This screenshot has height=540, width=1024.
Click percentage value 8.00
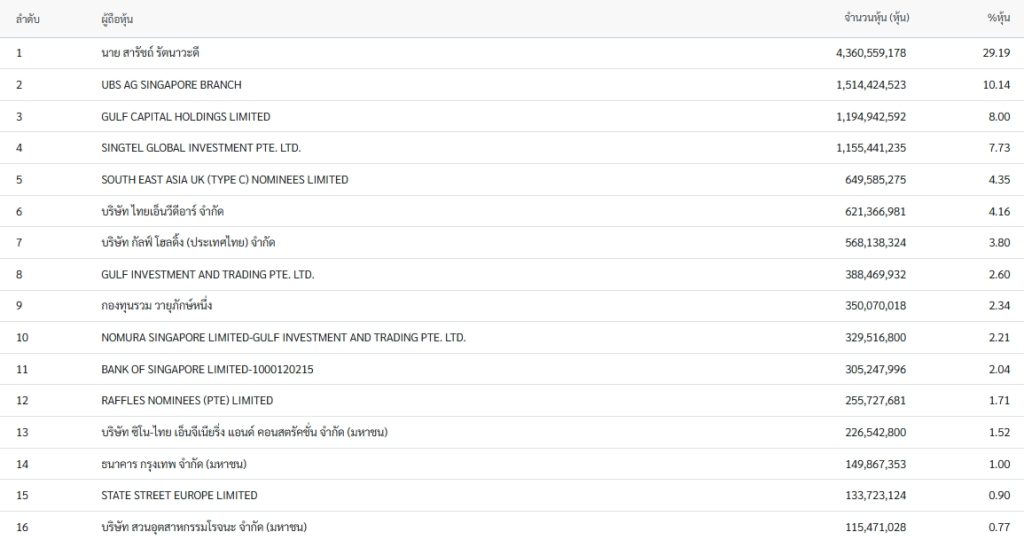[x=999, y=117]
